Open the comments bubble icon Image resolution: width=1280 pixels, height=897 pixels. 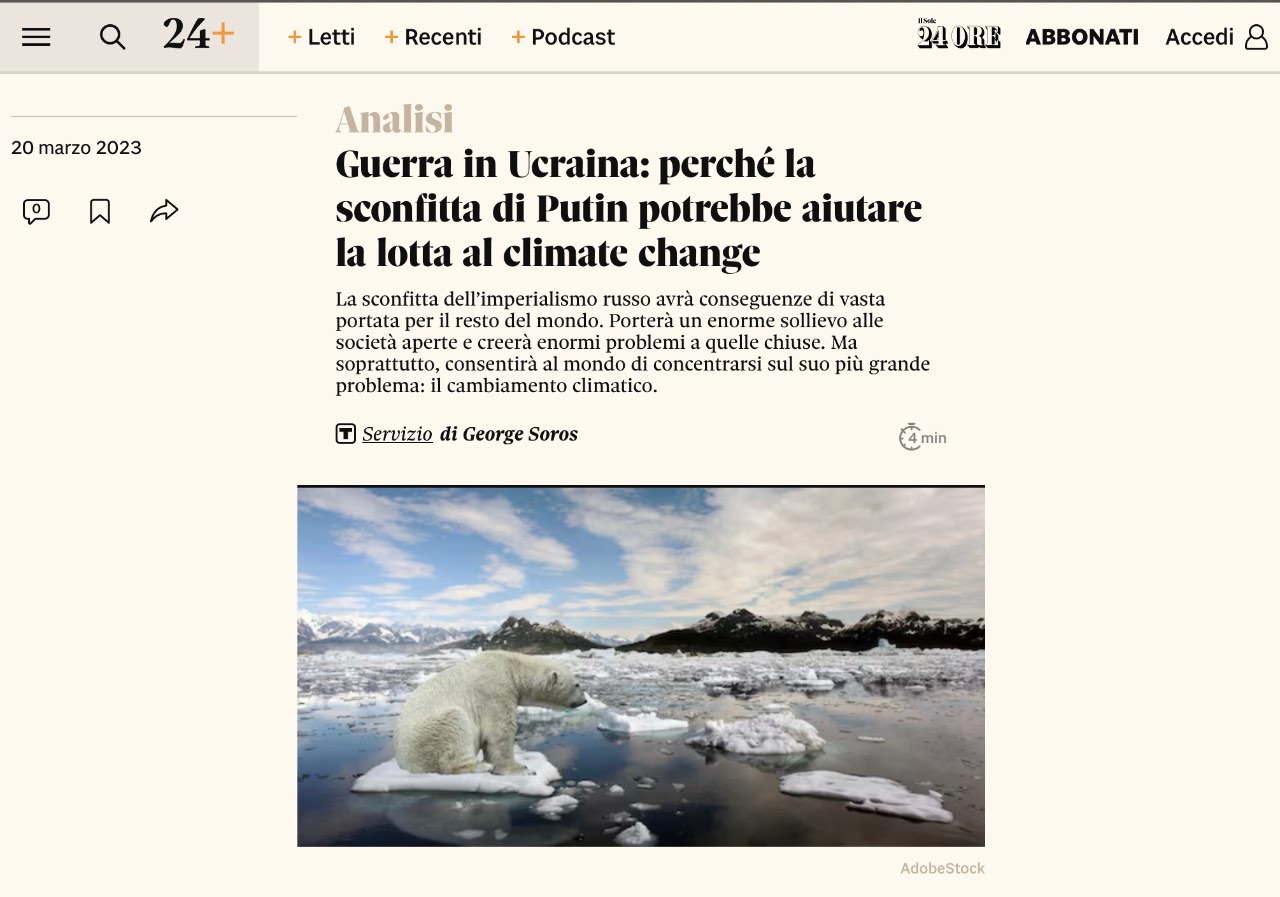pos(36,211)
